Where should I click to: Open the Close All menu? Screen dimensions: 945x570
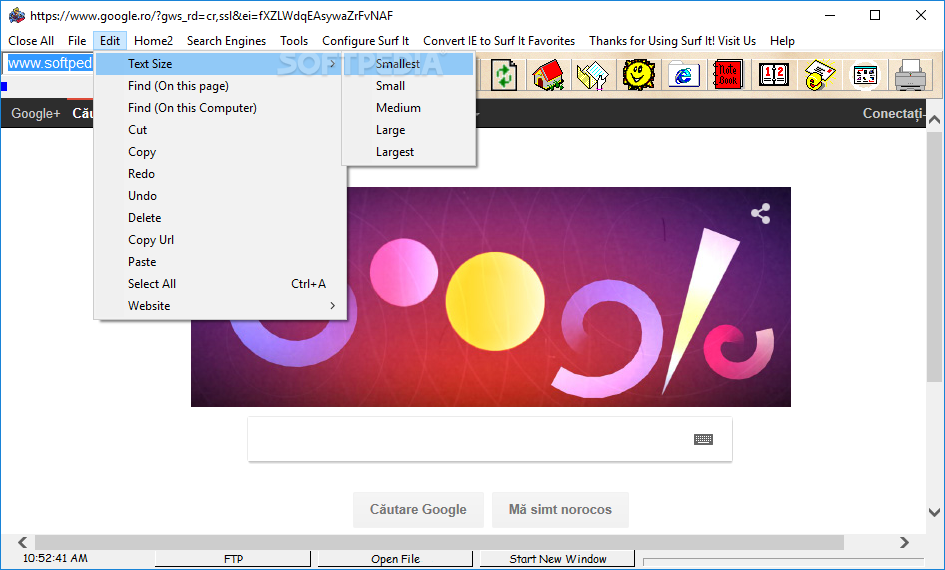click(31, 40)
